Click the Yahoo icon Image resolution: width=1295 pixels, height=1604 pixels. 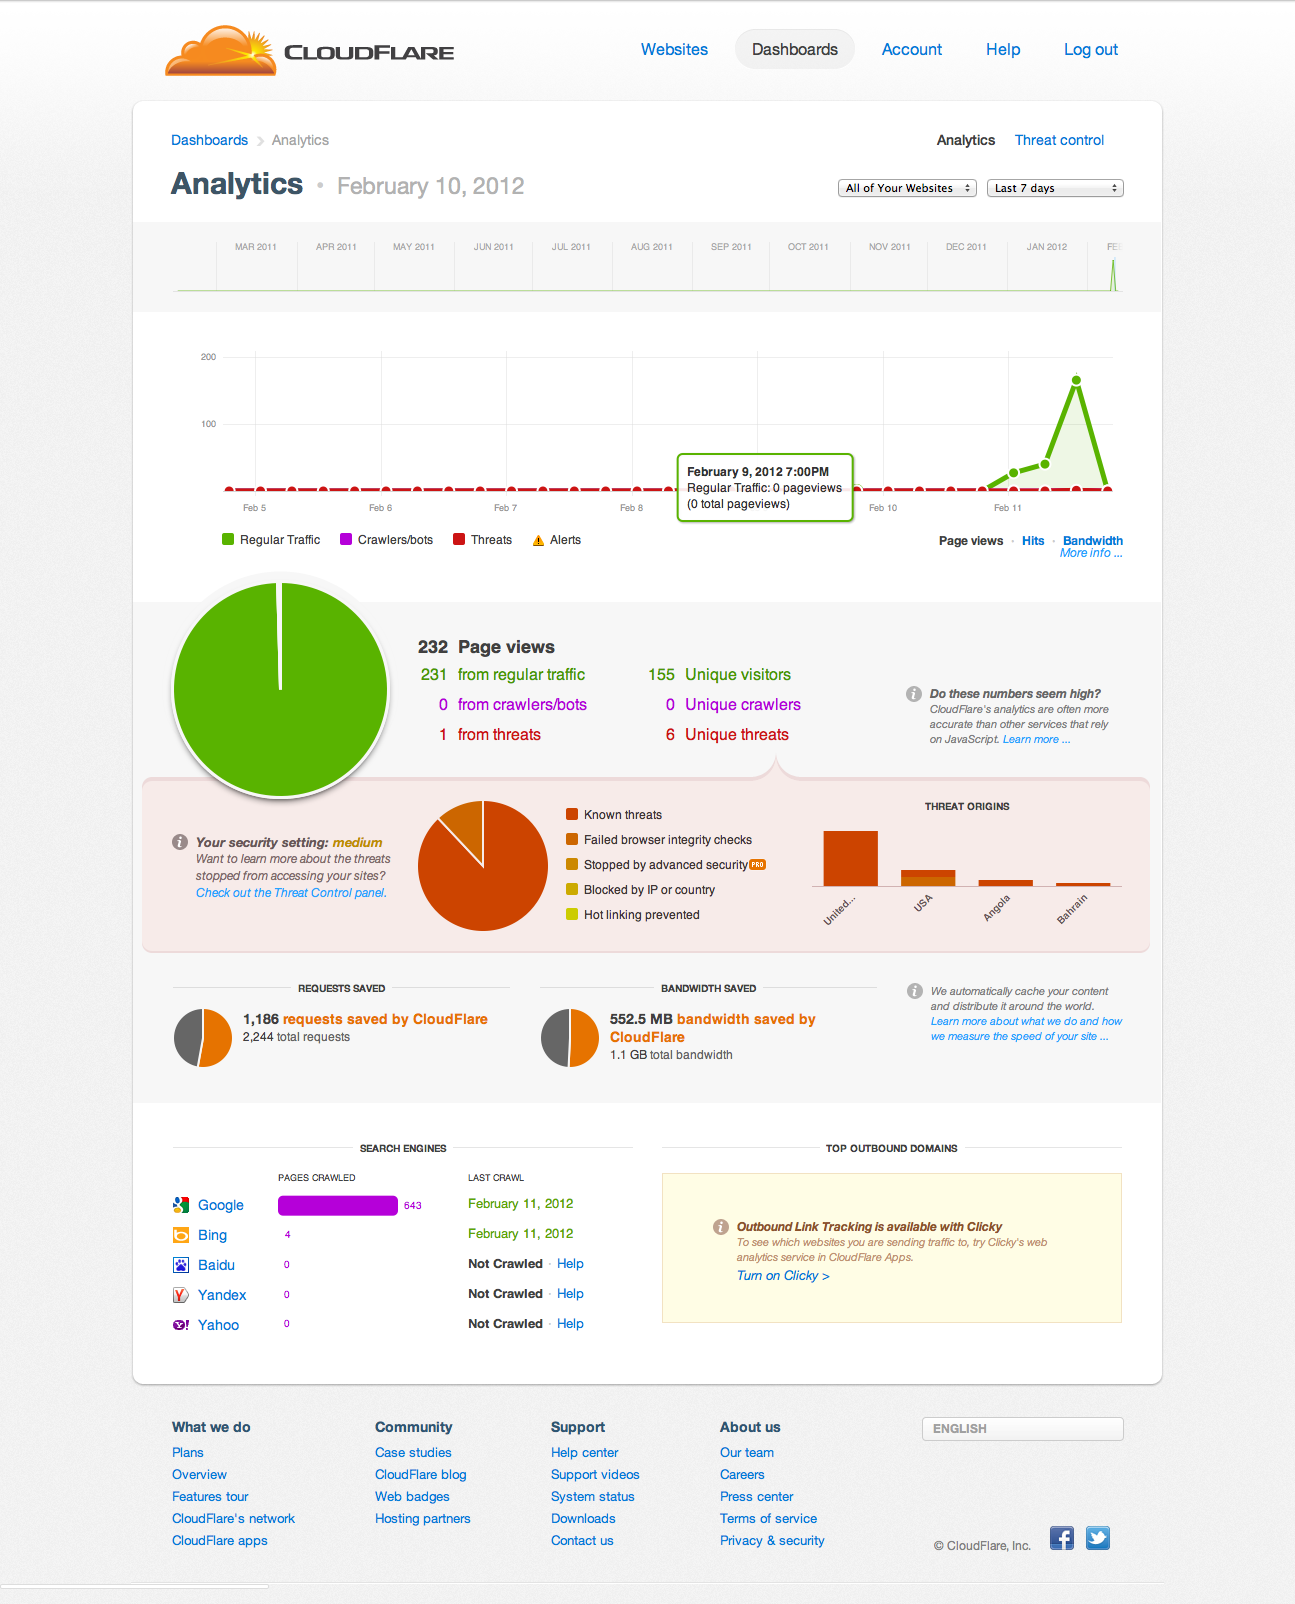pyautogui.click(x=181, y=1325)
